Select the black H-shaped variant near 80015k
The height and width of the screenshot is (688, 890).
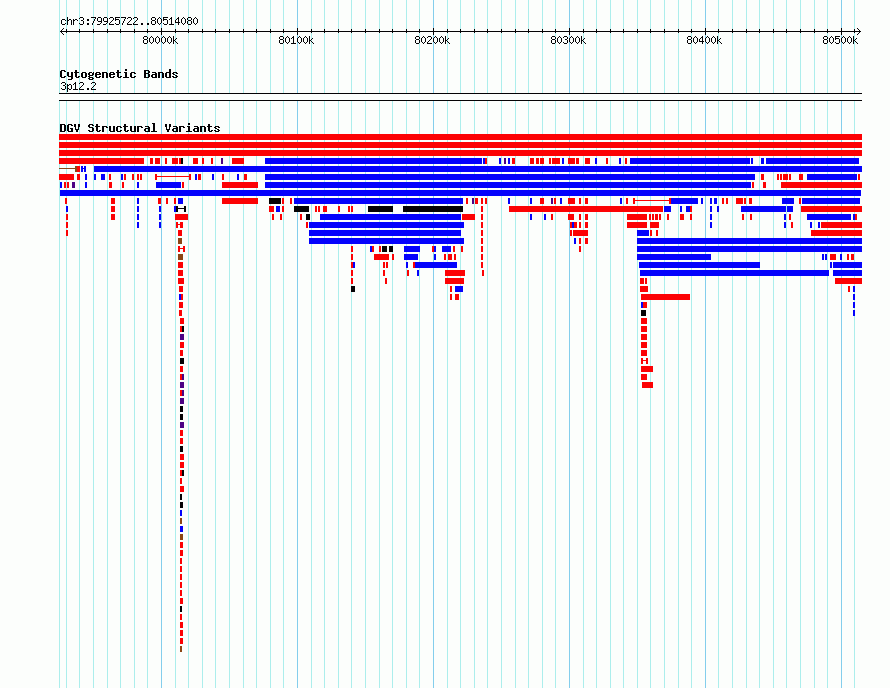click(181, 209)
